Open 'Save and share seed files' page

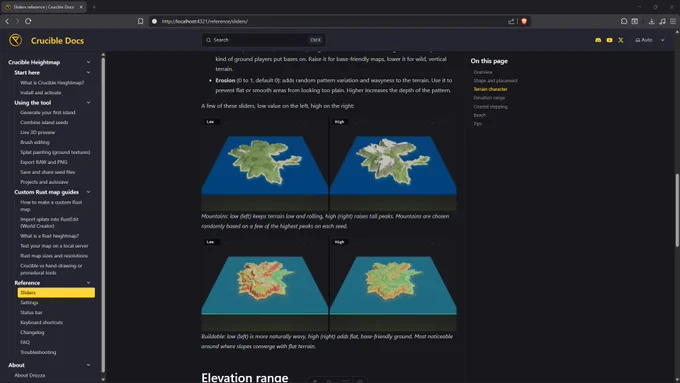click(47, 172)
